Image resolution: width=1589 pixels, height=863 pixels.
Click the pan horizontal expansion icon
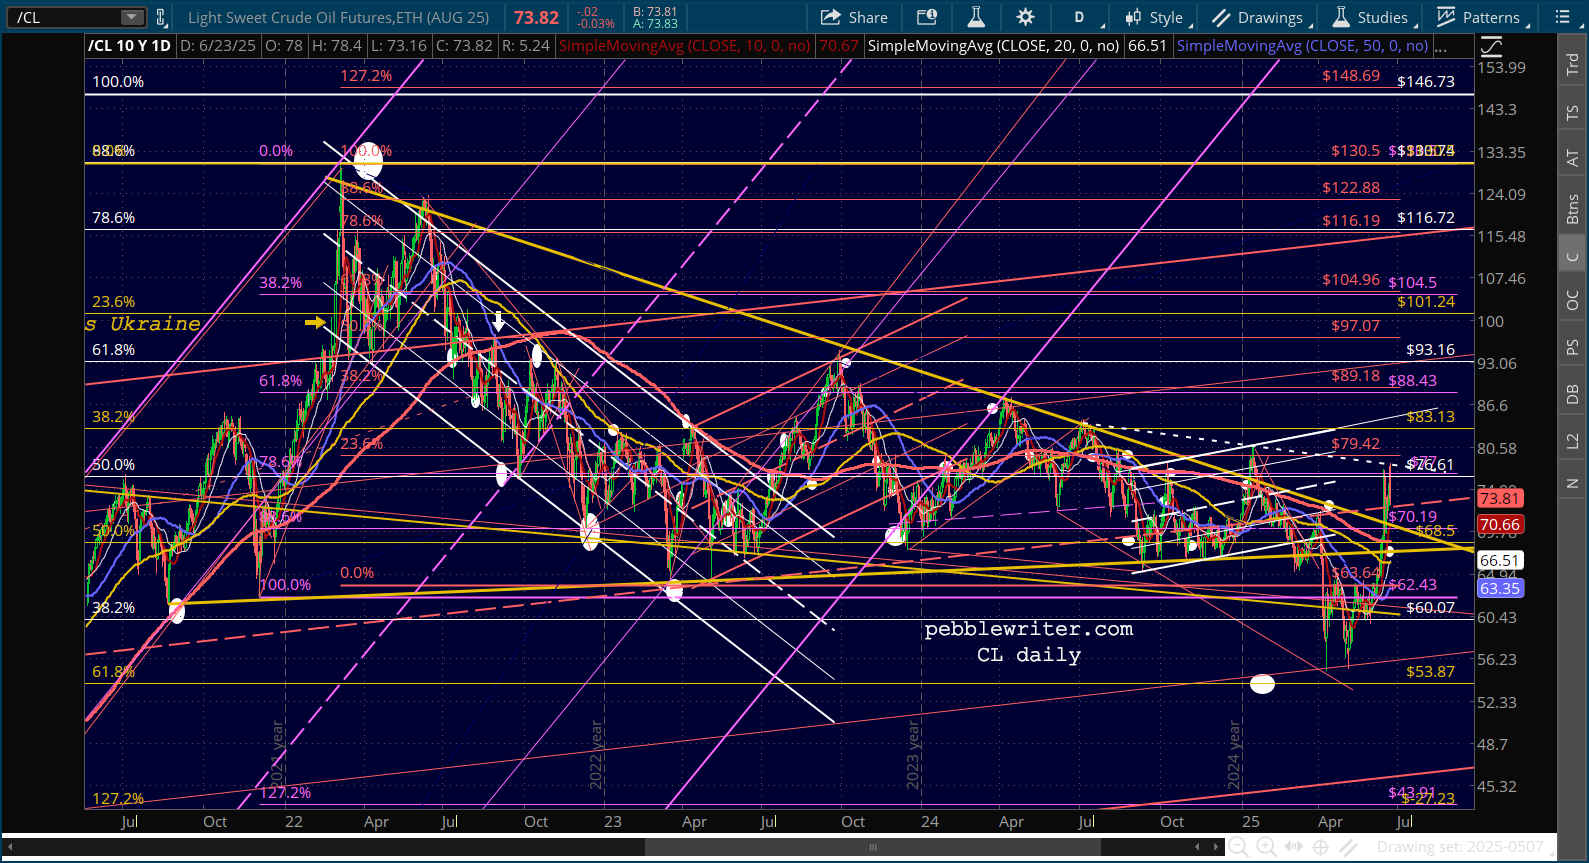(1293, 848)
